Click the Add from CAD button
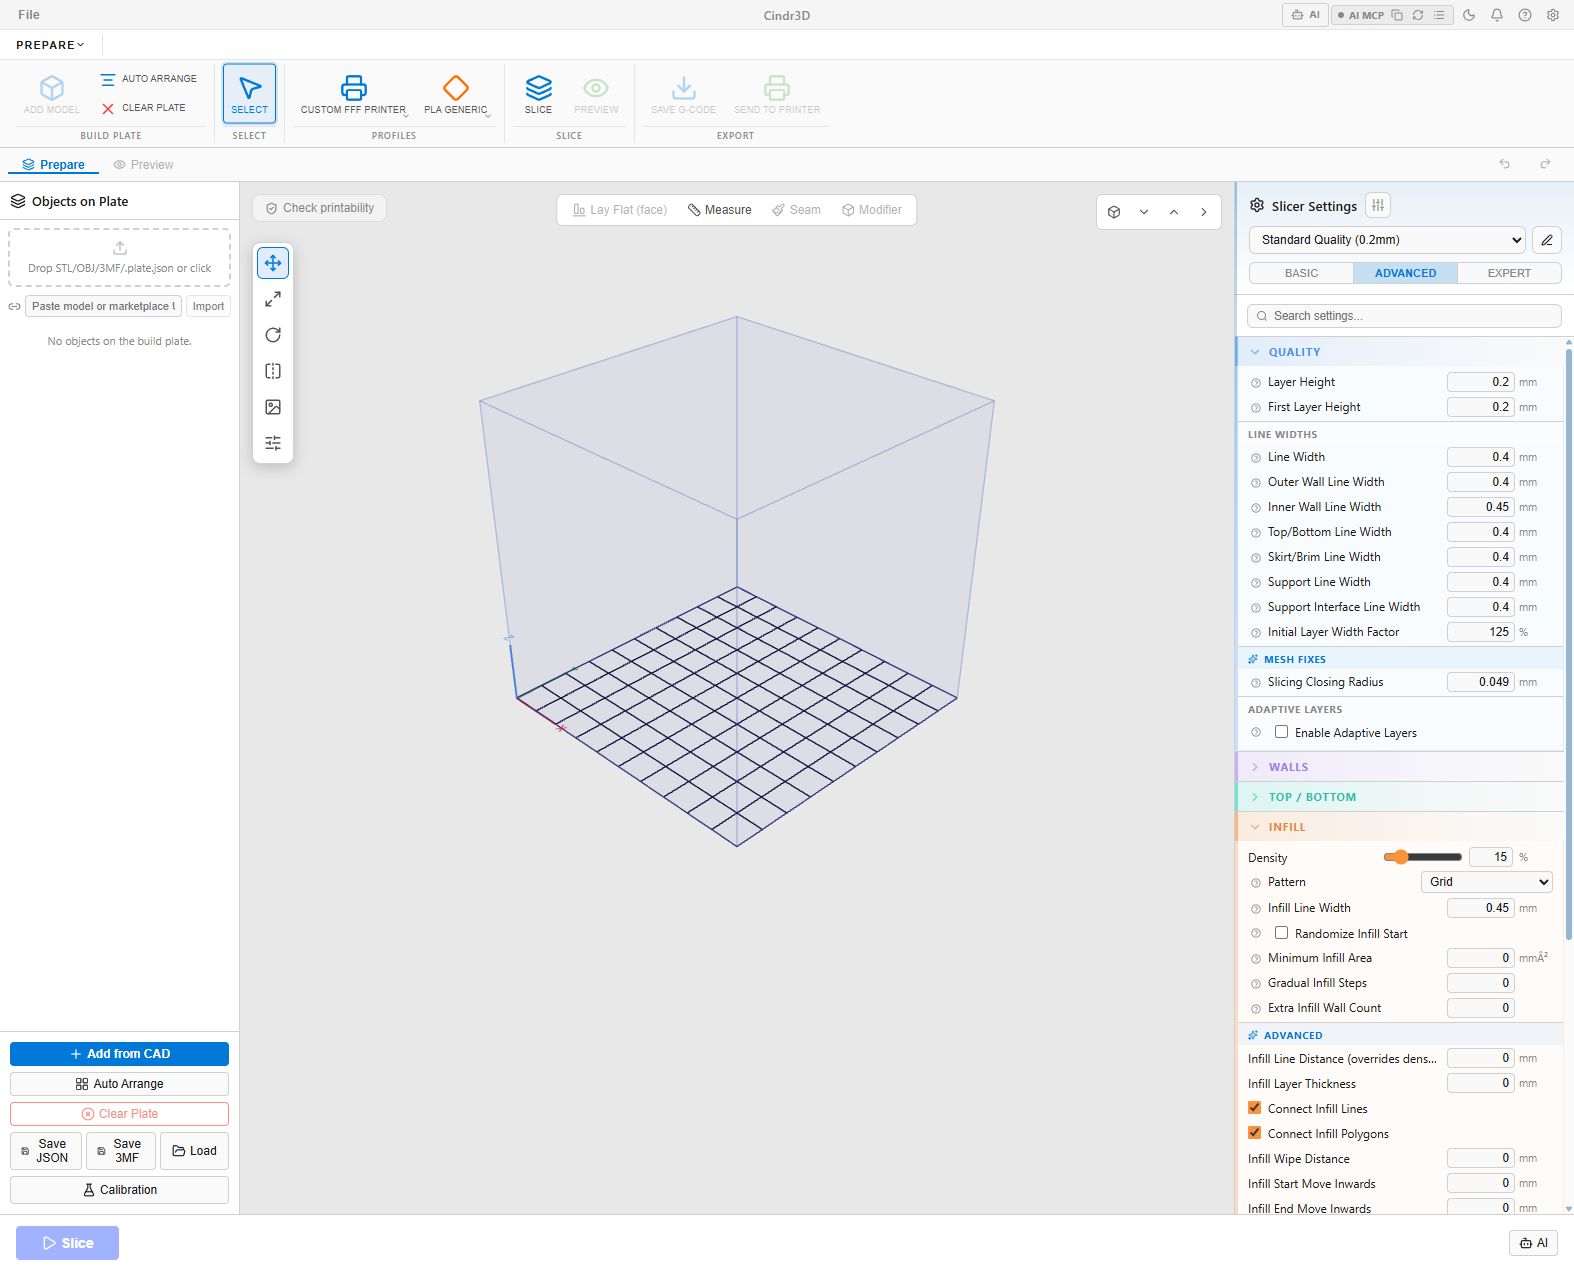Screen dimensions: 1574x1270 (119, 1054)
